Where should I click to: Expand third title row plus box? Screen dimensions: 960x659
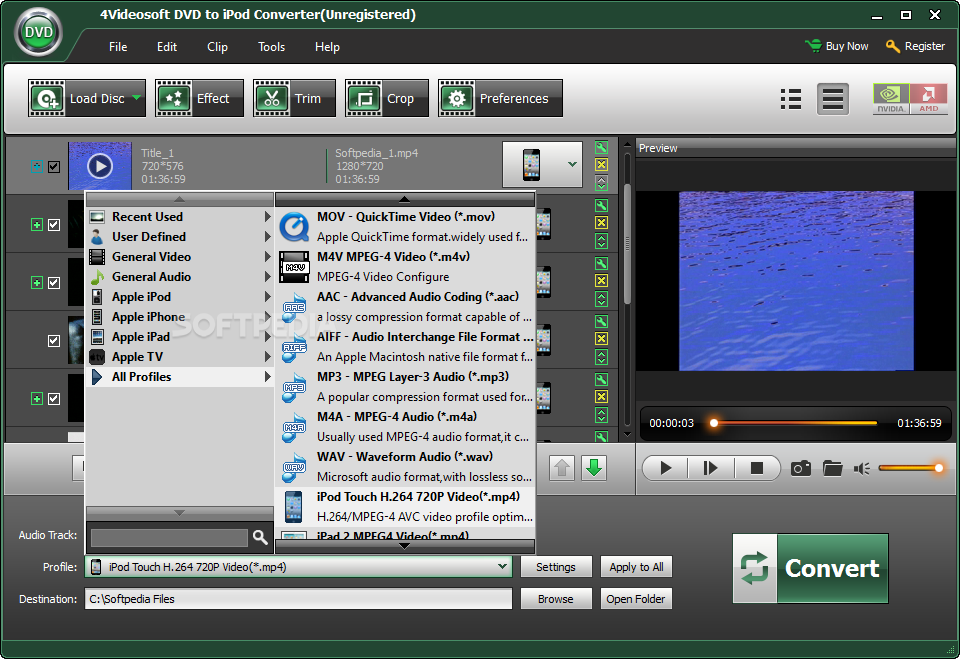pyautogui.click(x=37, y=282)
